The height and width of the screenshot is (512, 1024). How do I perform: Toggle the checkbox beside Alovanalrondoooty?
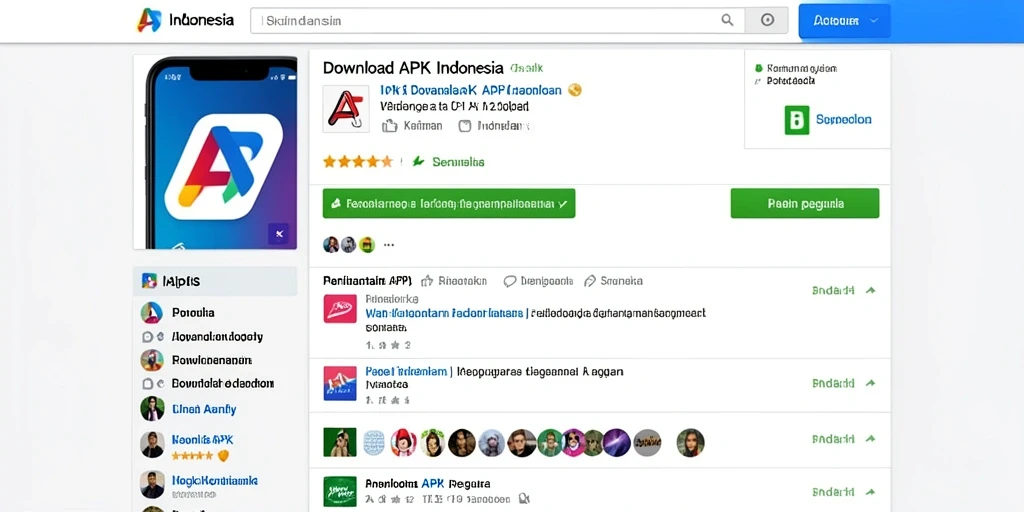click(148, 337)
